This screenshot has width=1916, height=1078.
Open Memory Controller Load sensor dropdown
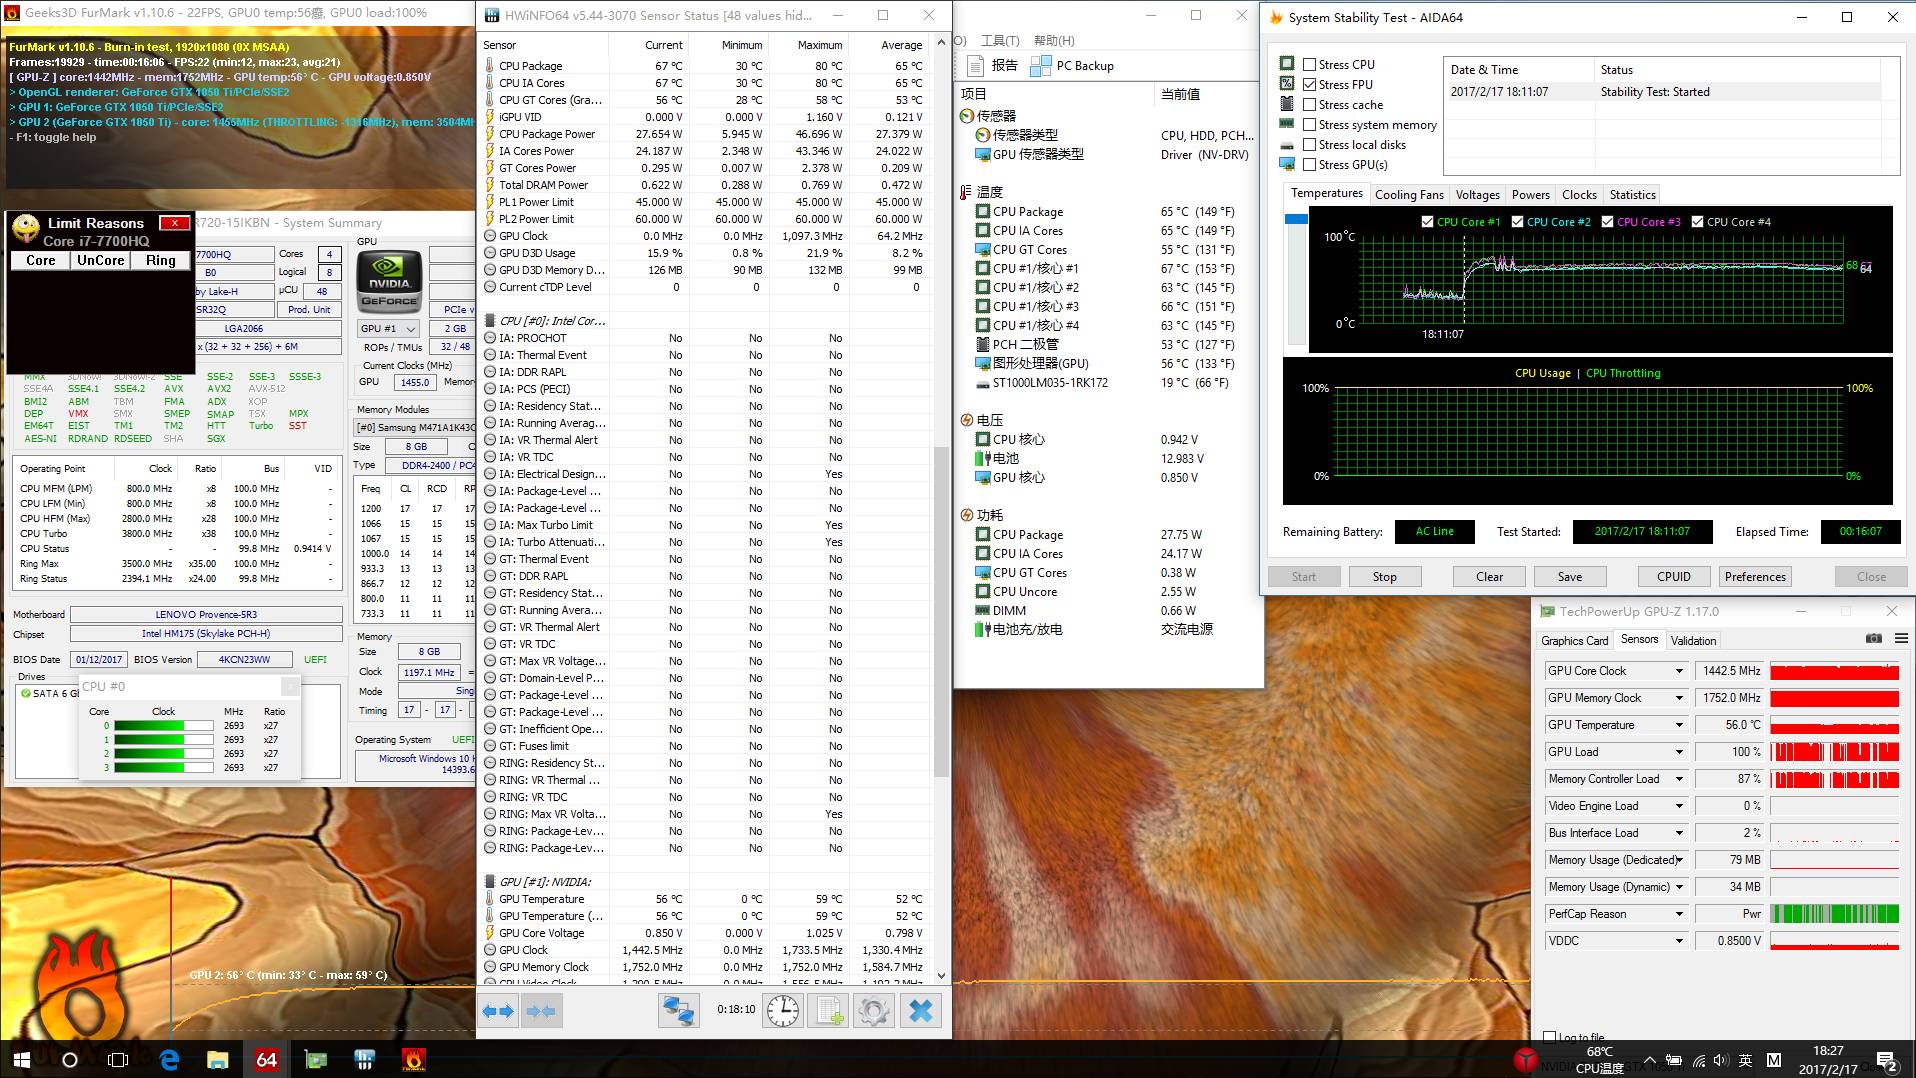[1679, 779]
